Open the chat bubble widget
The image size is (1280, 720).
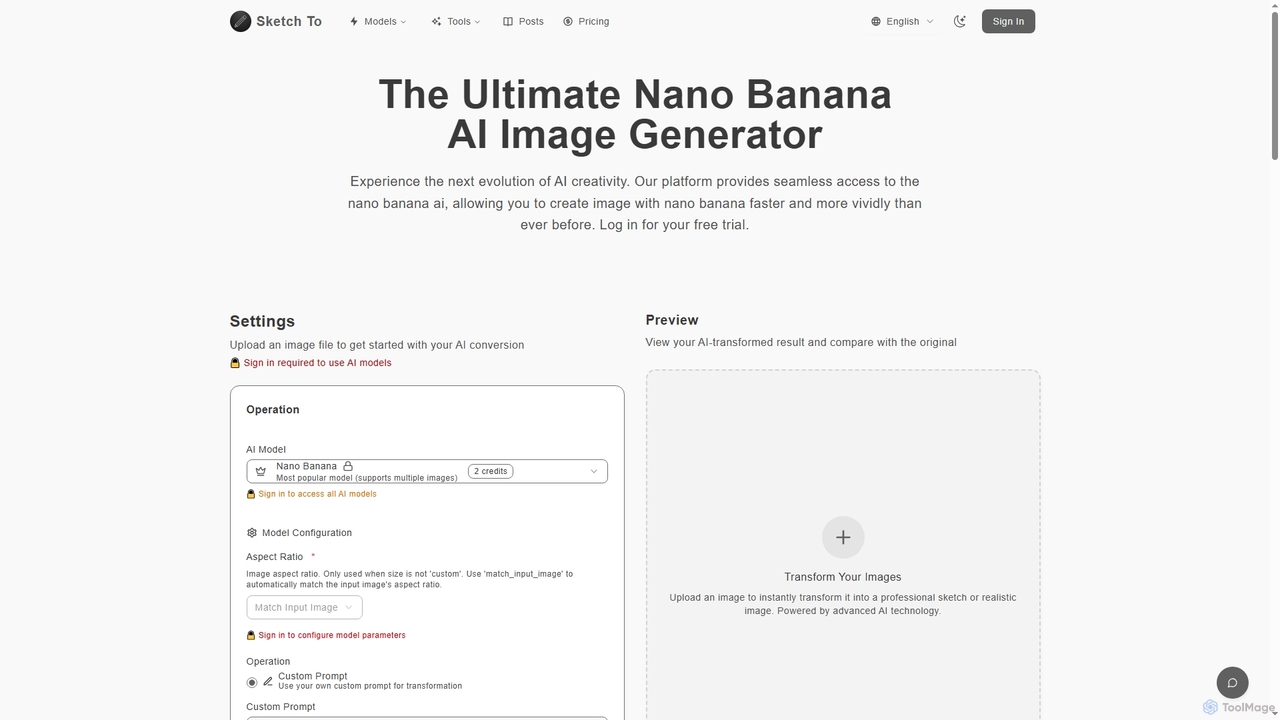click(1232, 683)
